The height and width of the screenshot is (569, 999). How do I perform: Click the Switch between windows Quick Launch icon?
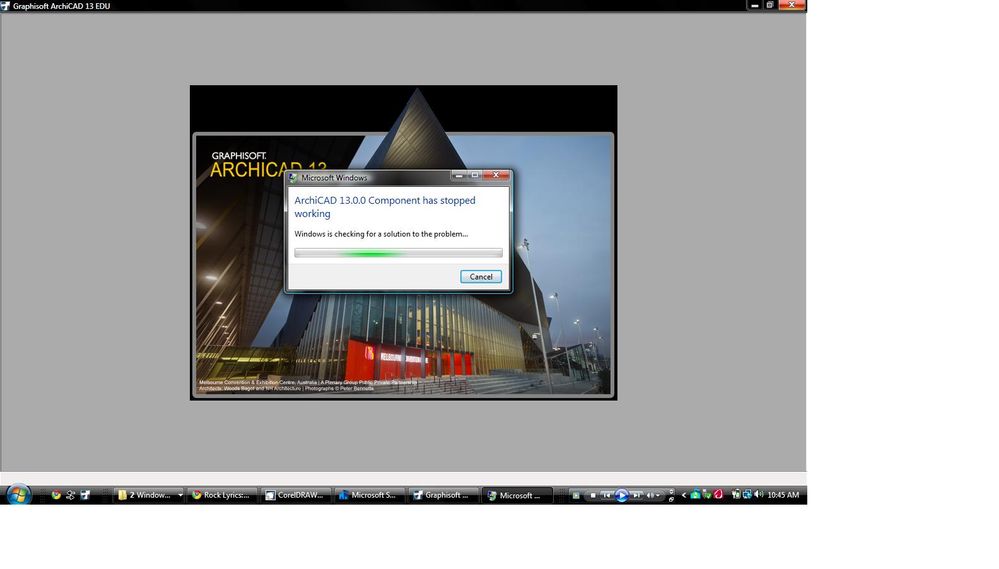70,494
